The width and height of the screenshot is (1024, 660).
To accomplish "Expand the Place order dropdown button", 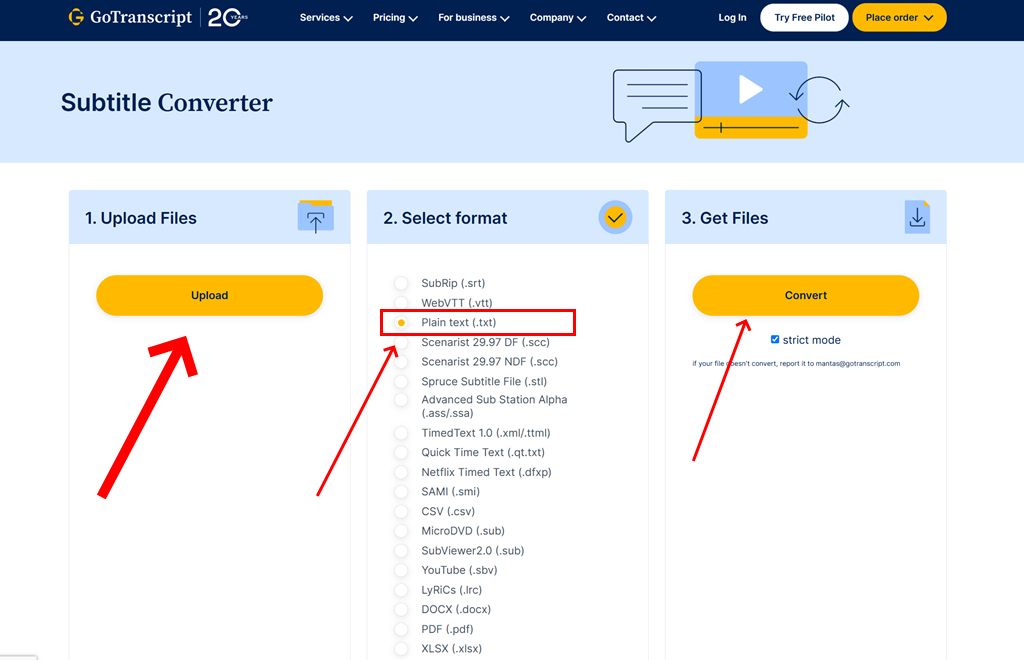I will coord(899,18).
